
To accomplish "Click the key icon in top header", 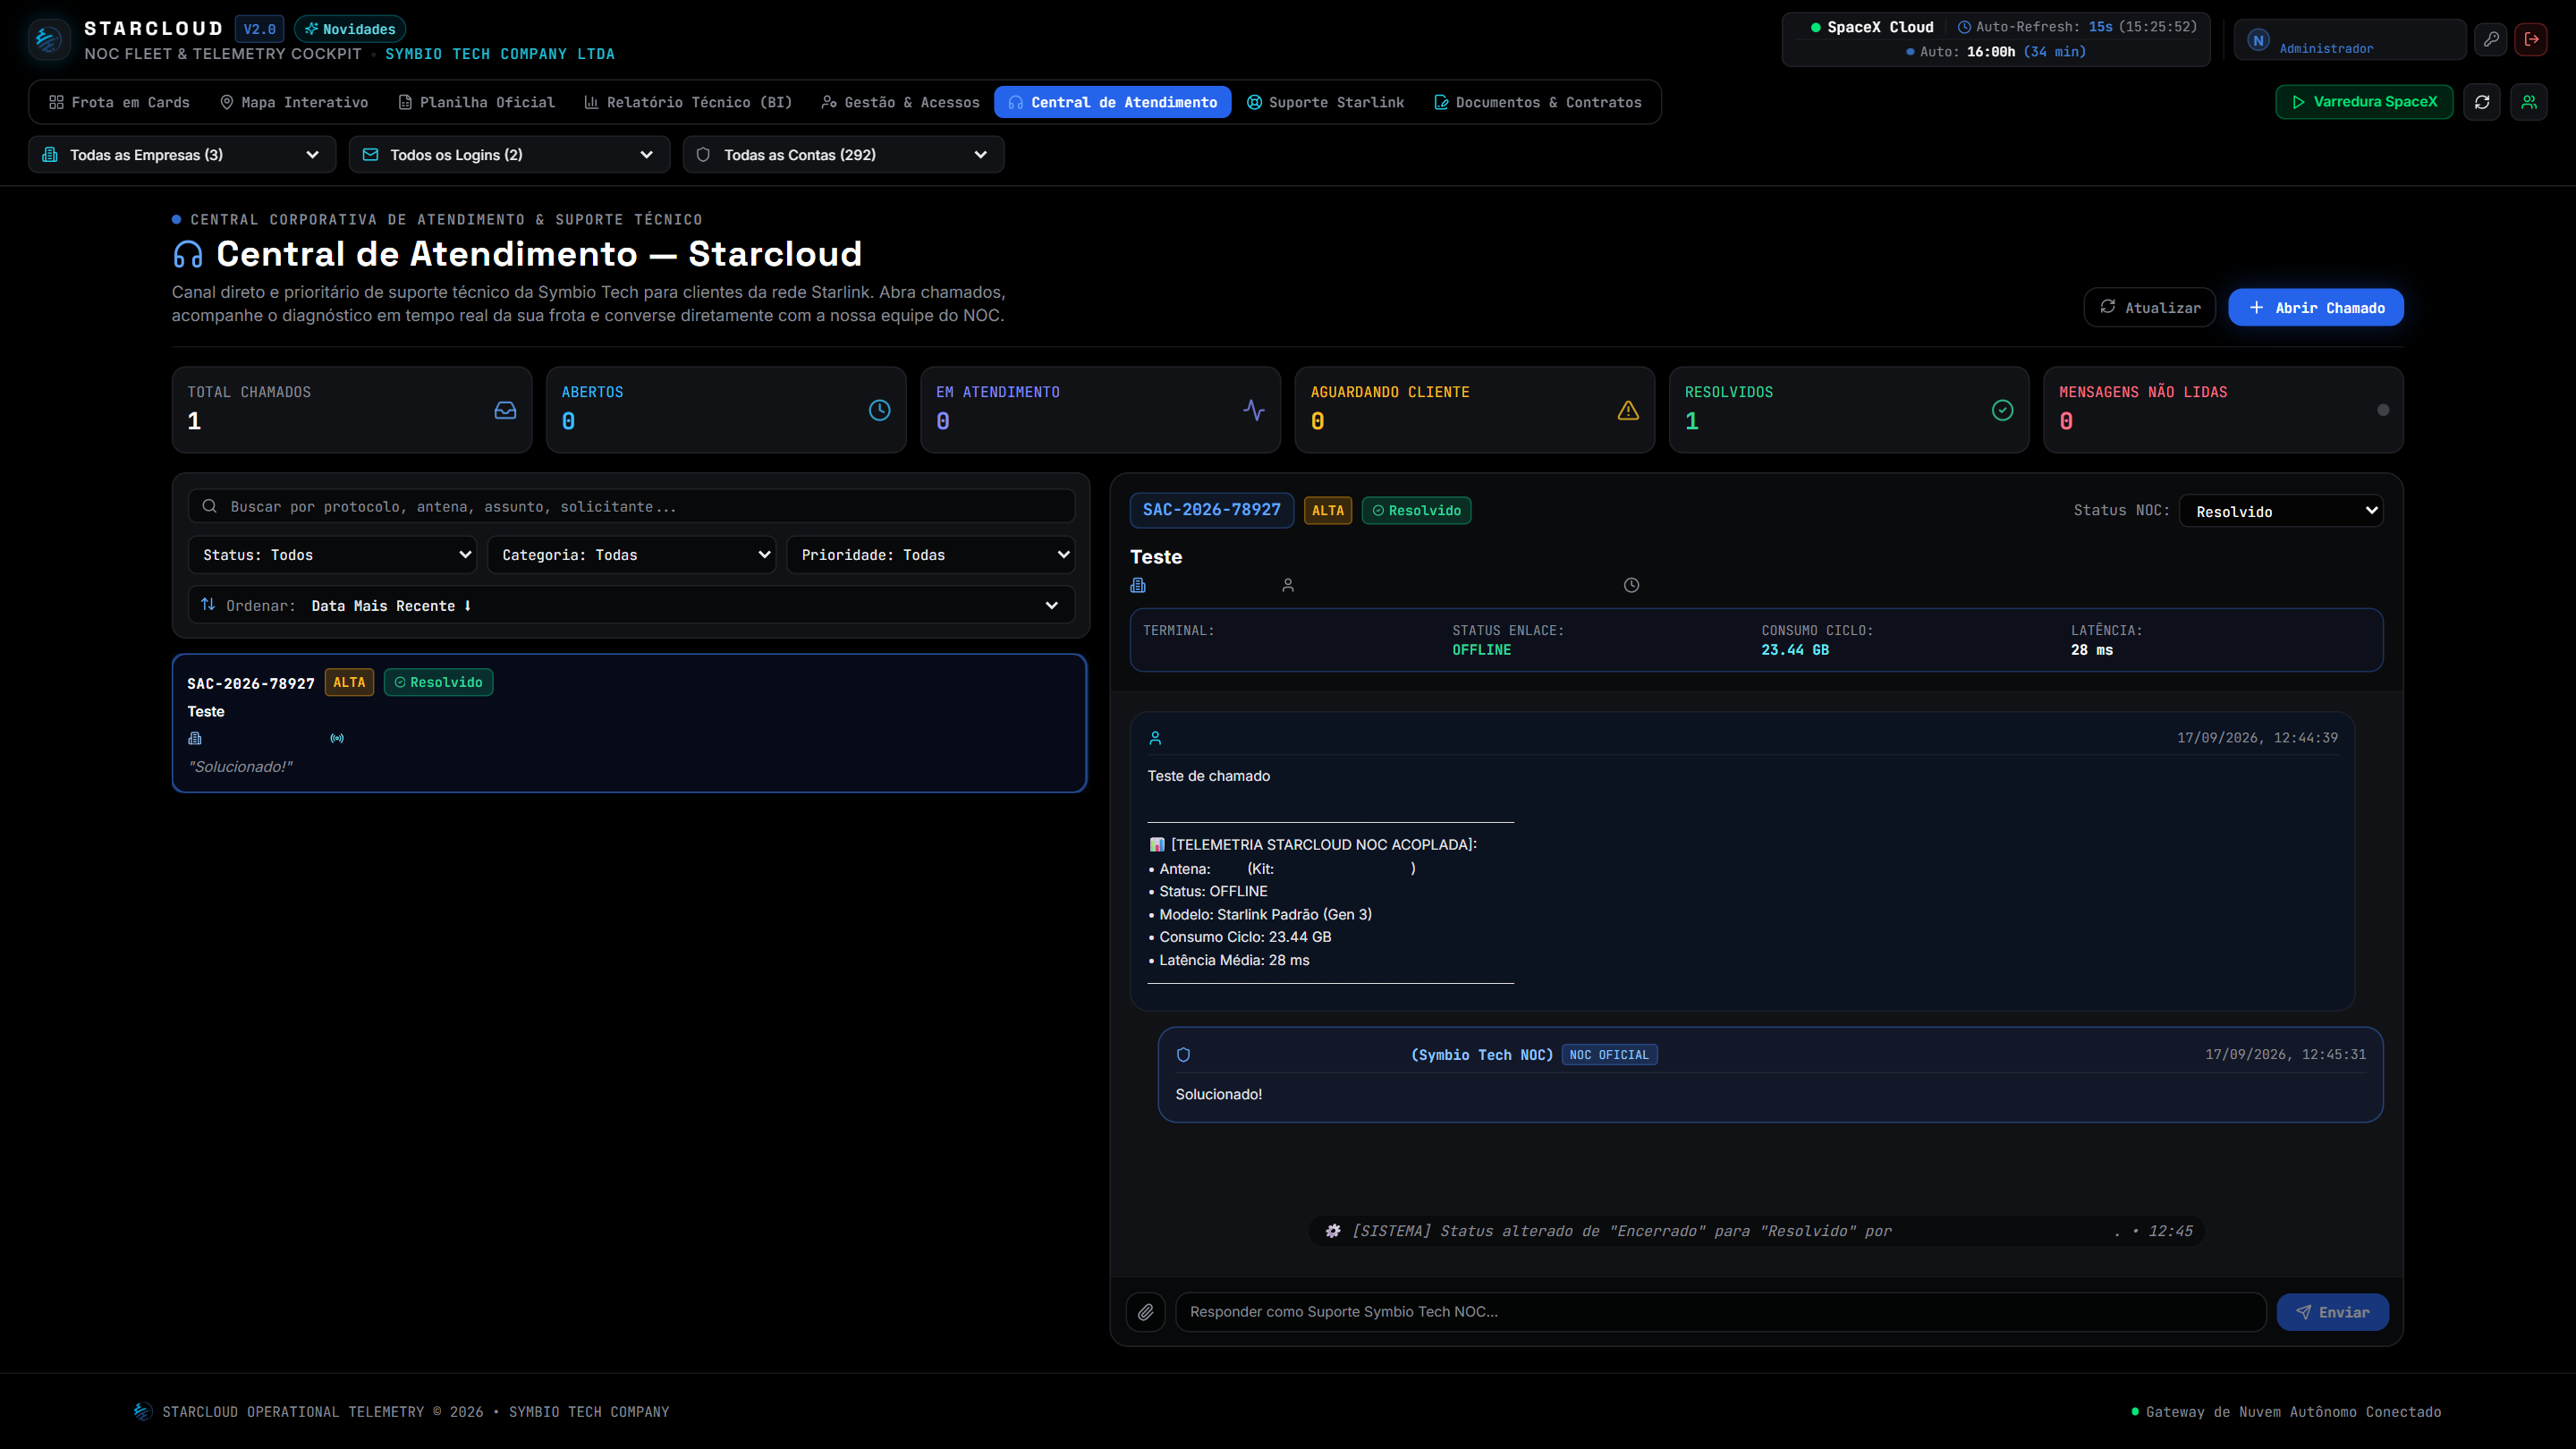I will point(2491,40).
